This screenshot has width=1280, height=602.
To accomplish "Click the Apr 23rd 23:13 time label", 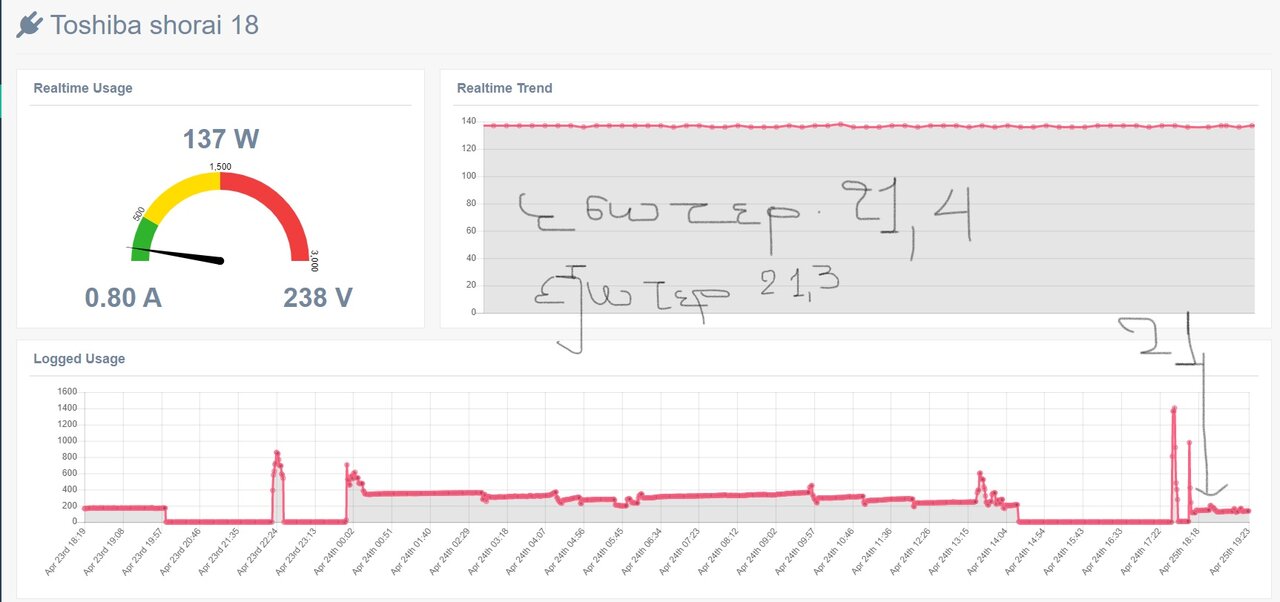I will coord(296,551).
